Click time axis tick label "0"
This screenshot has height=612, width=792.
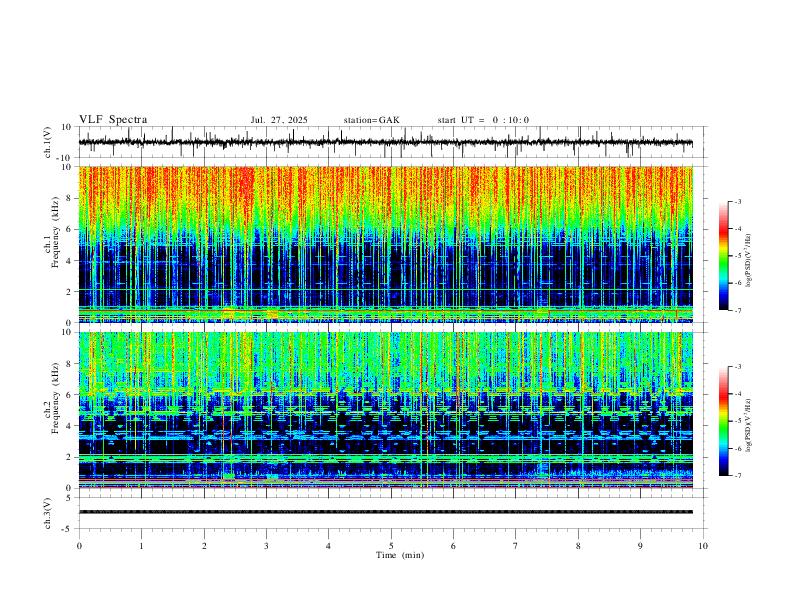[x=79, y=546]
